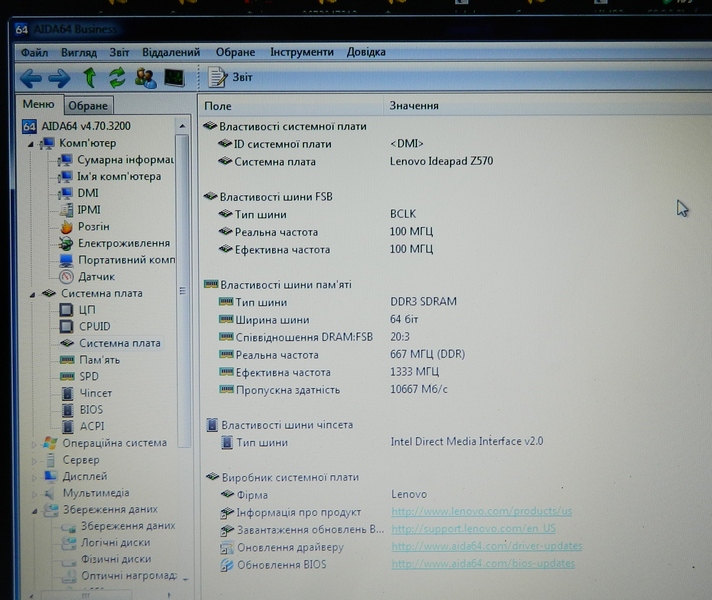The height and width of the screenshot is (600, 712).
Task: Open the Файл menu
Action: click(x=34, y=52)
